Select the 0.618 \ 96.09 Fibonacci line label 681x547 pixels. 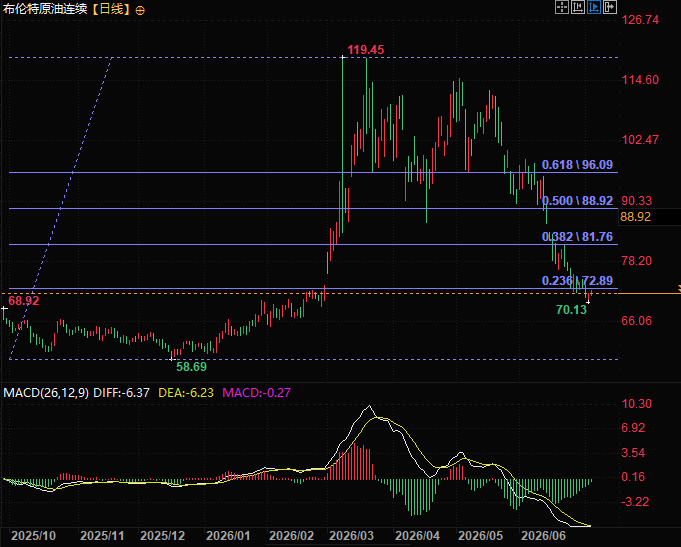click(x=577, y=165)
